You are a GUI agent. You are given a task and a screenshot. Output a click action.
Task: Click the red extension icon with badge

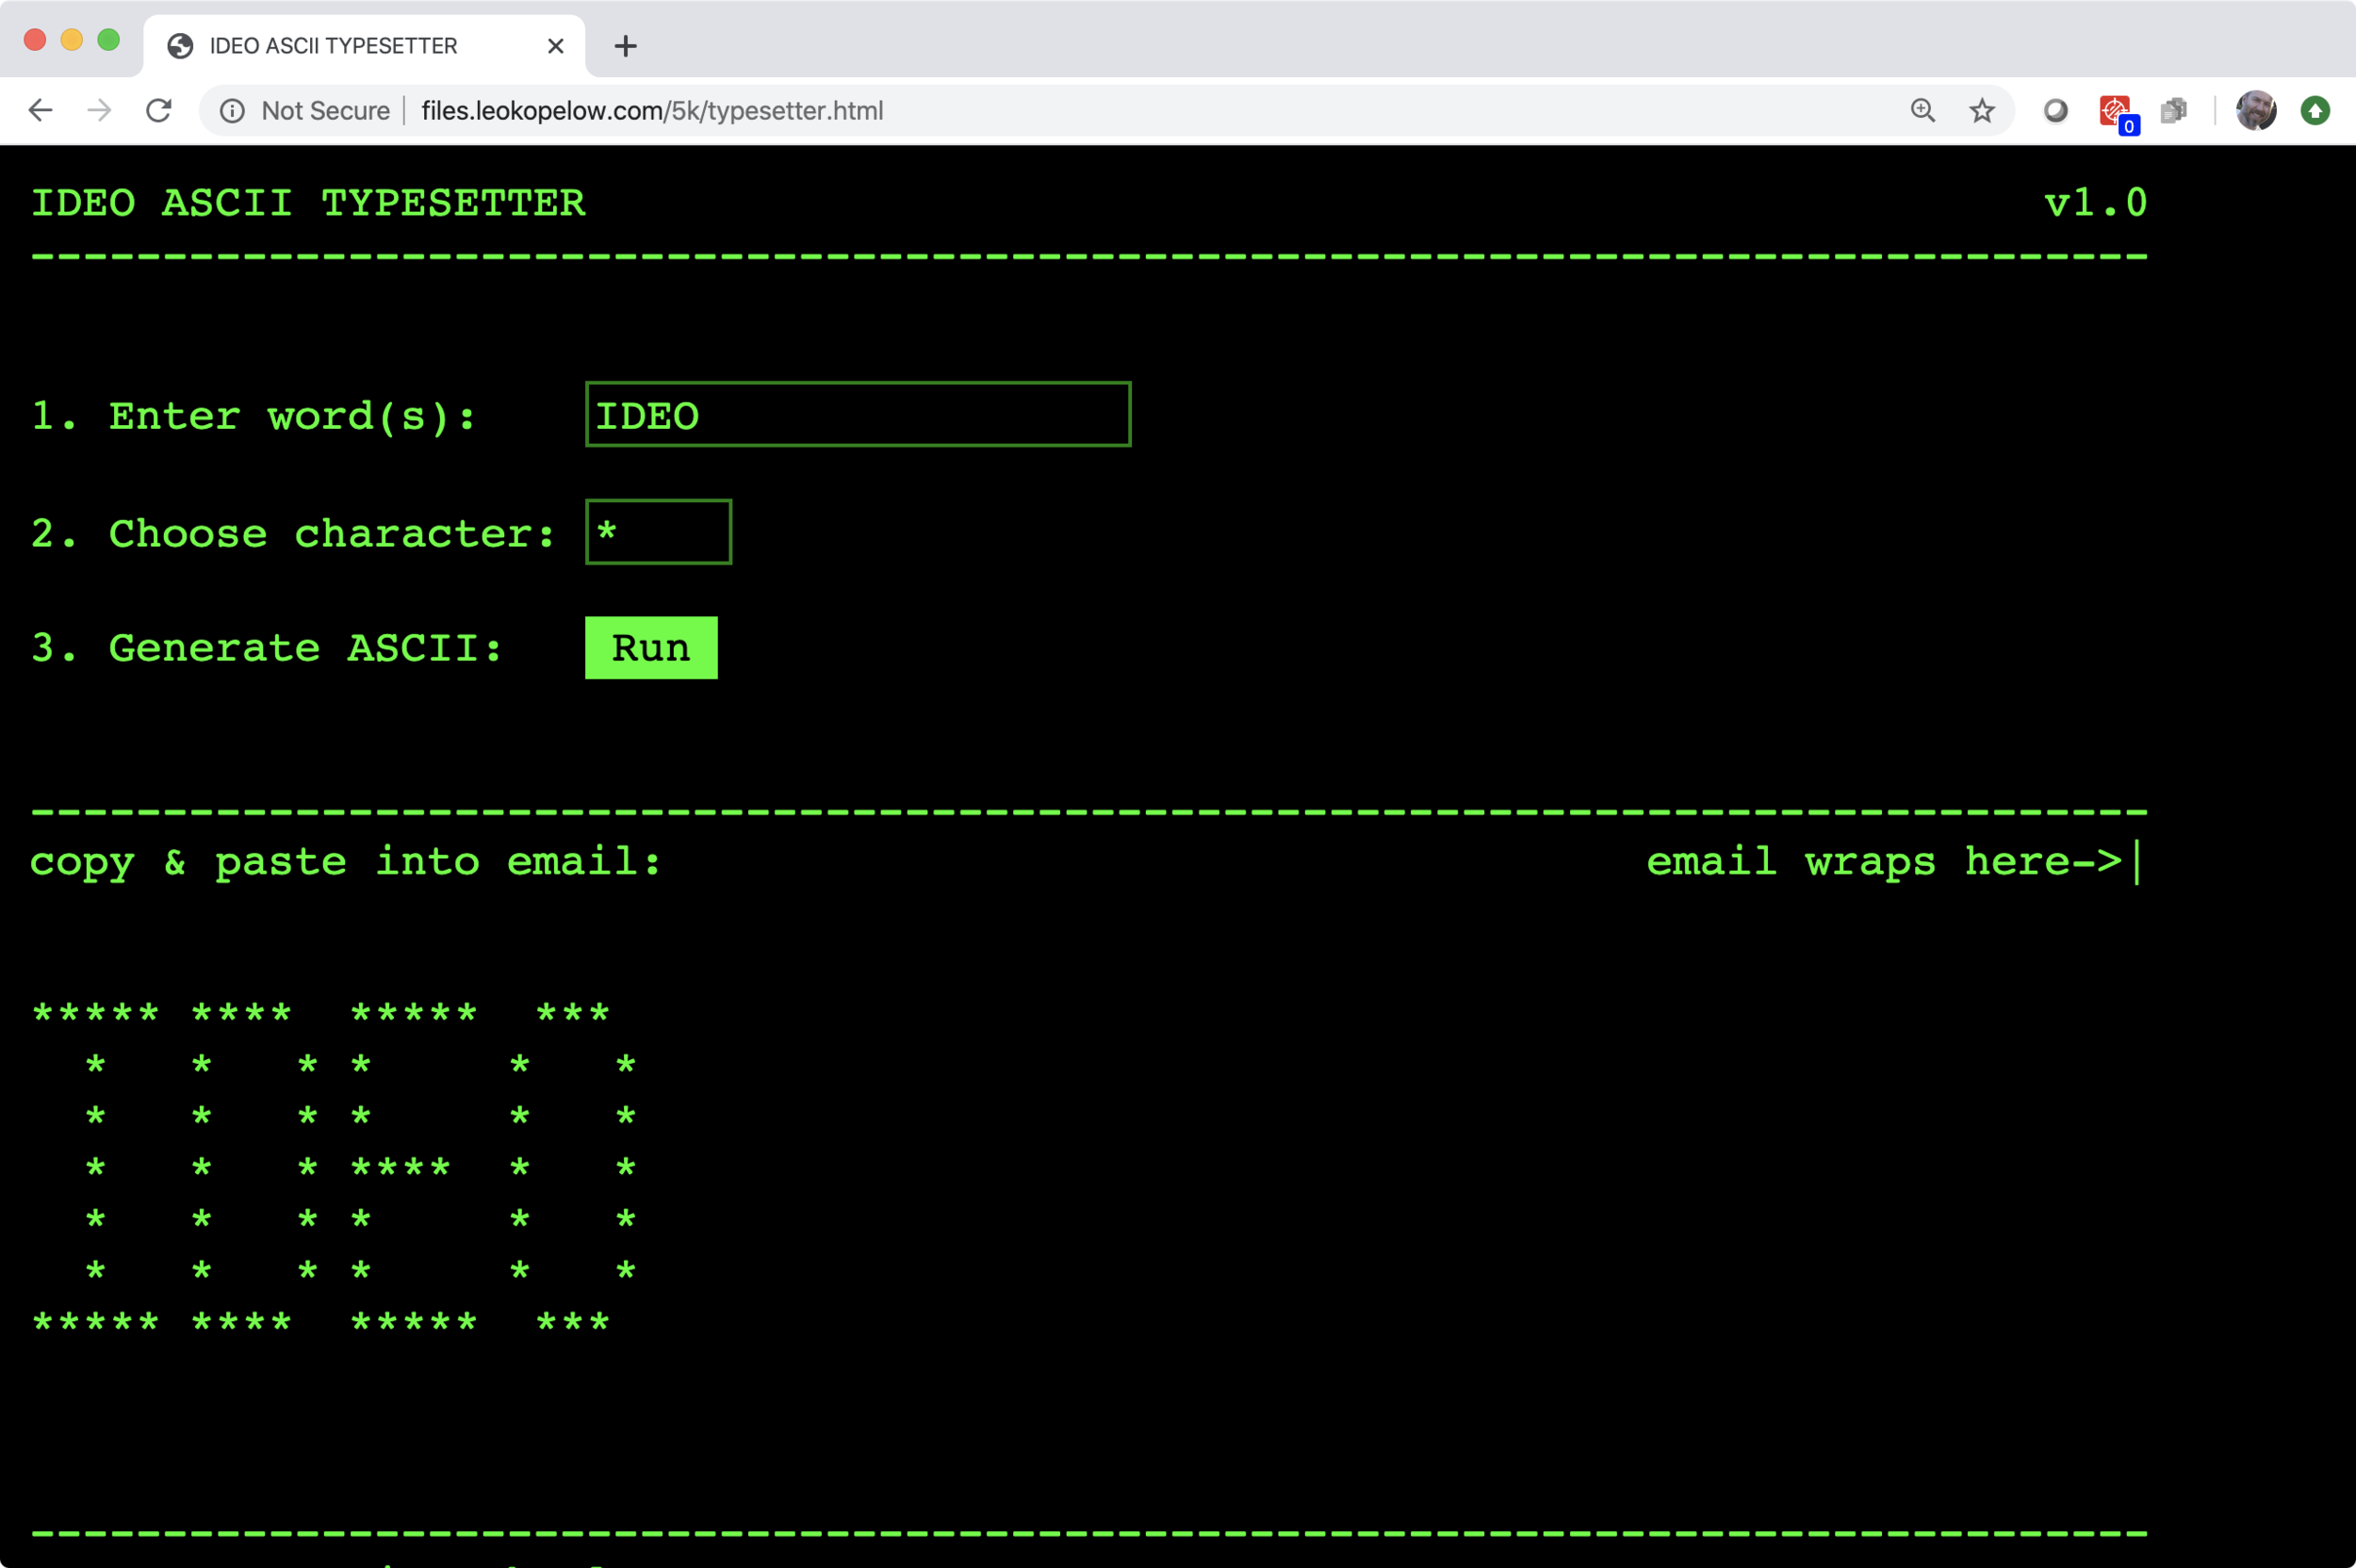[x=2114, y=110]
